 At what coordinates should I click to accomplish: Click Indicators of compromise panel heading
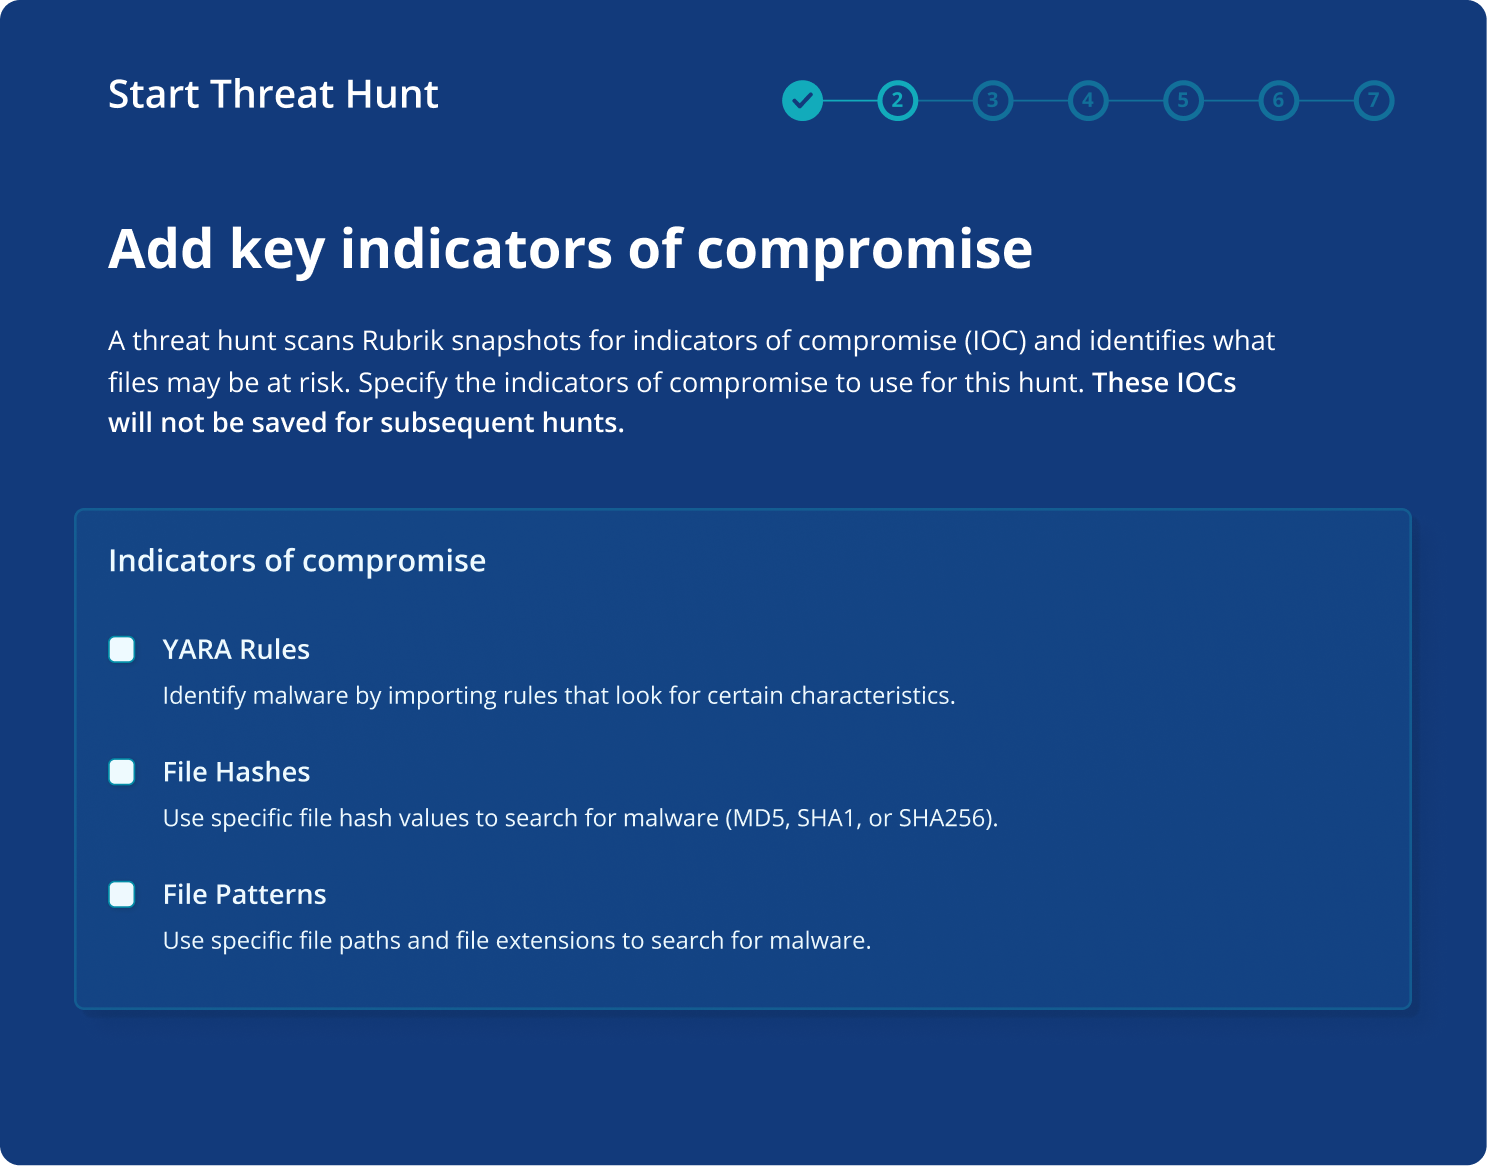click(297, 561)
